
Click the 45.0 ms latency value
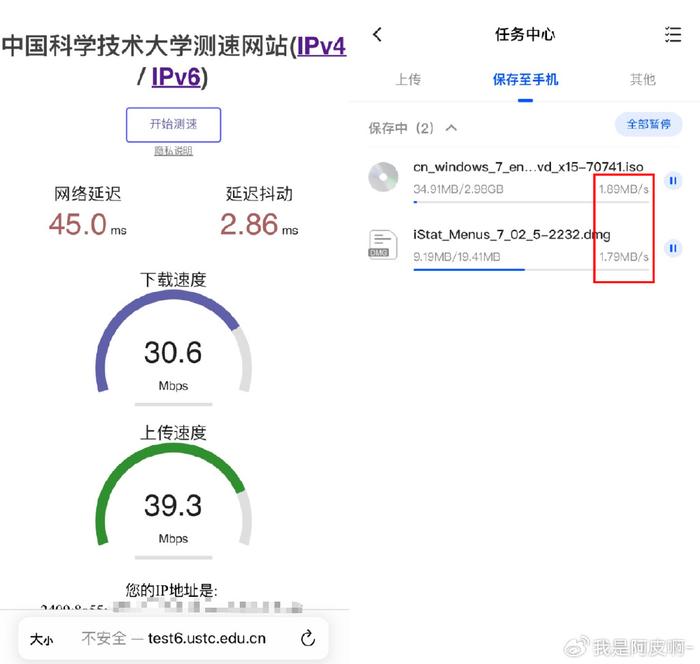pyautogui.click(x=88, y=224)
